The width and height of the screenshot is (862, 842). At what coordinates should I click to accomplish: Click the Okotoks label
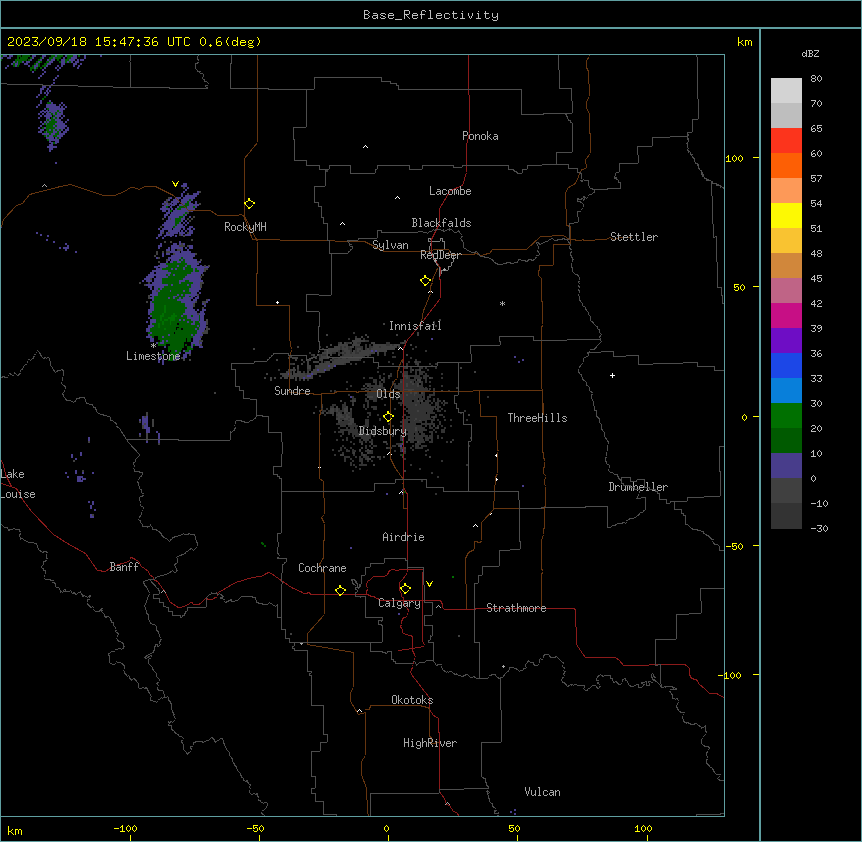click(412, 700)
